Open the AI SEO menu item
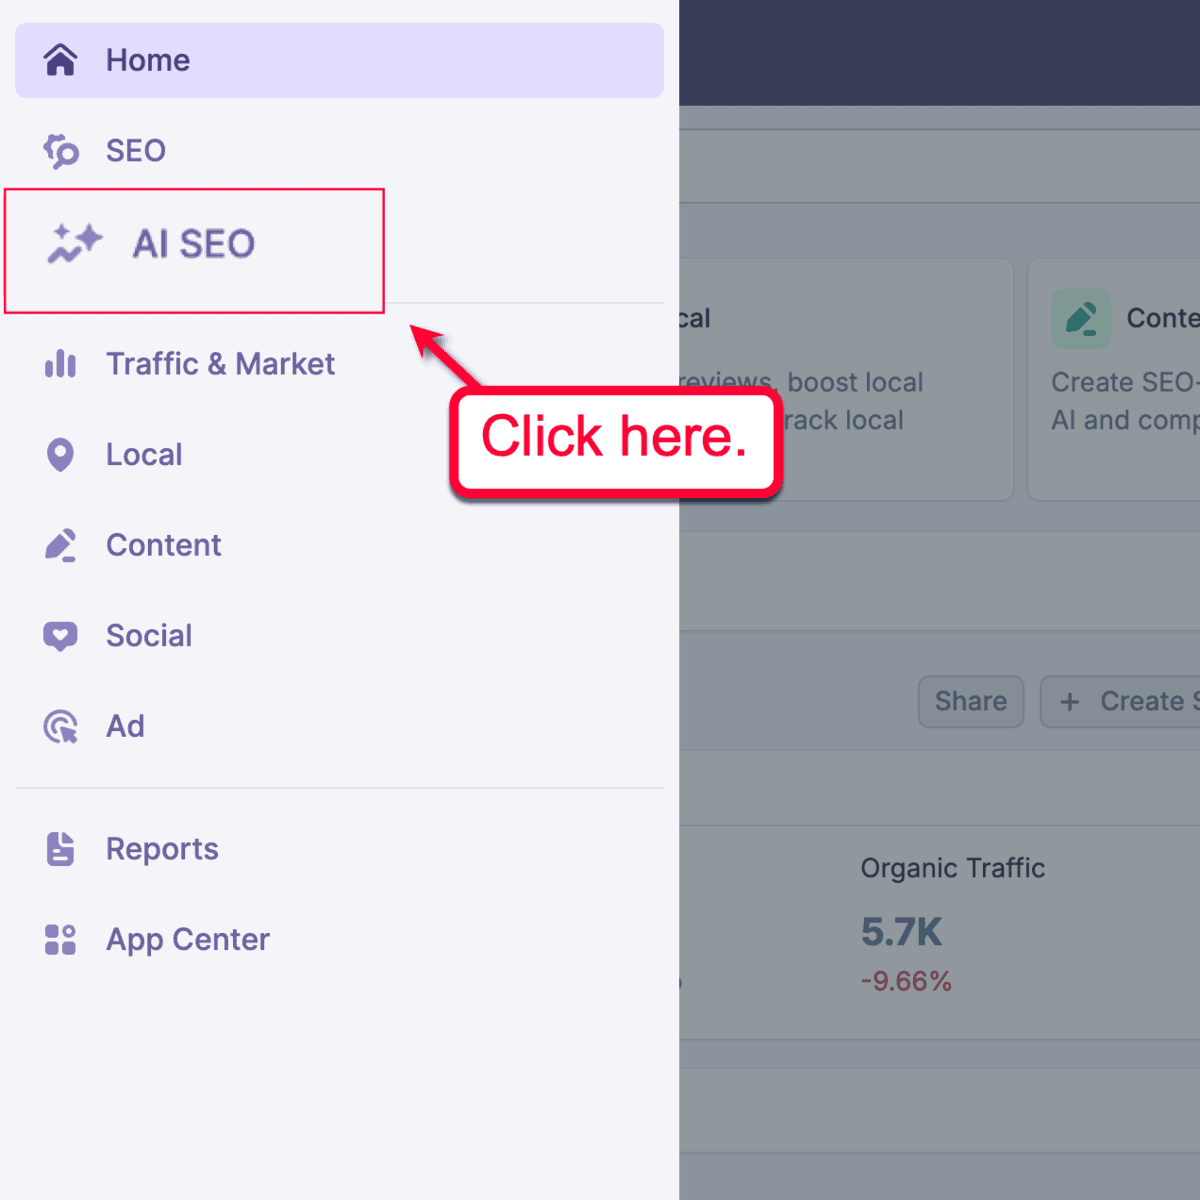1200x1200 pixels. click(193, 244)
